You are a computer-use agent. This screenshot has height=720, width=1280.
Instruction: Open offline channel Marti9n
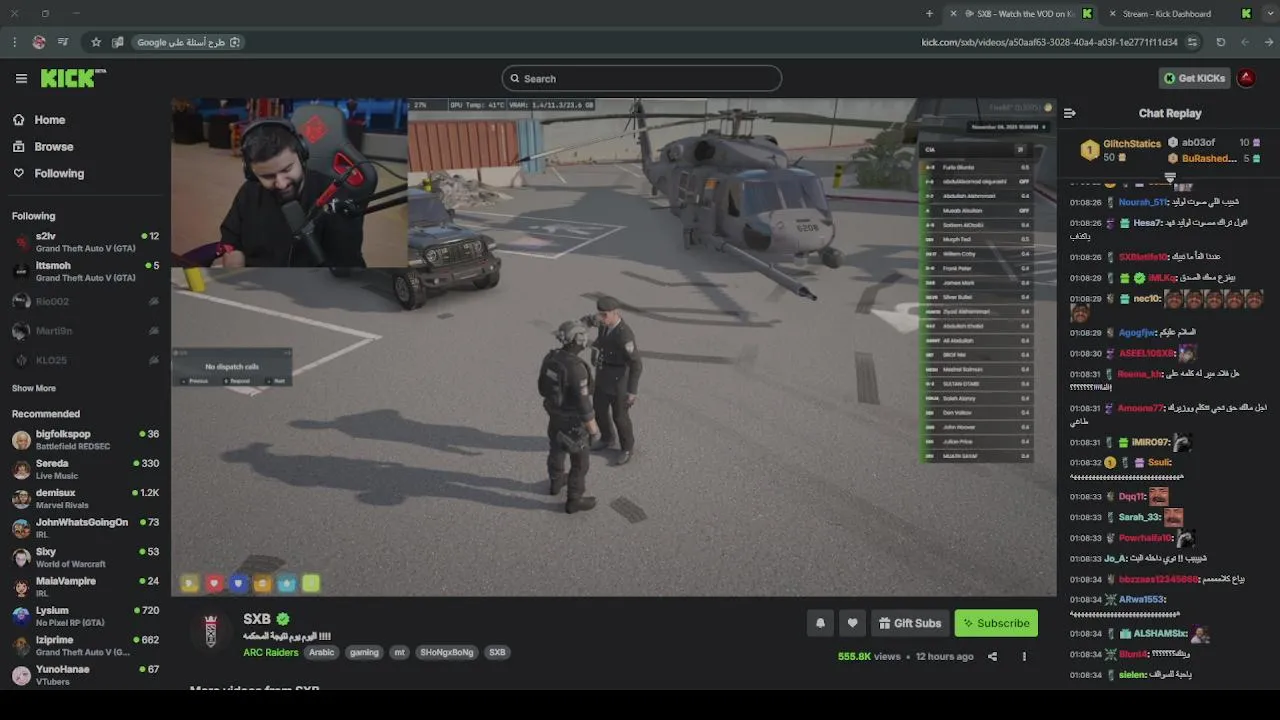point(85,330)
